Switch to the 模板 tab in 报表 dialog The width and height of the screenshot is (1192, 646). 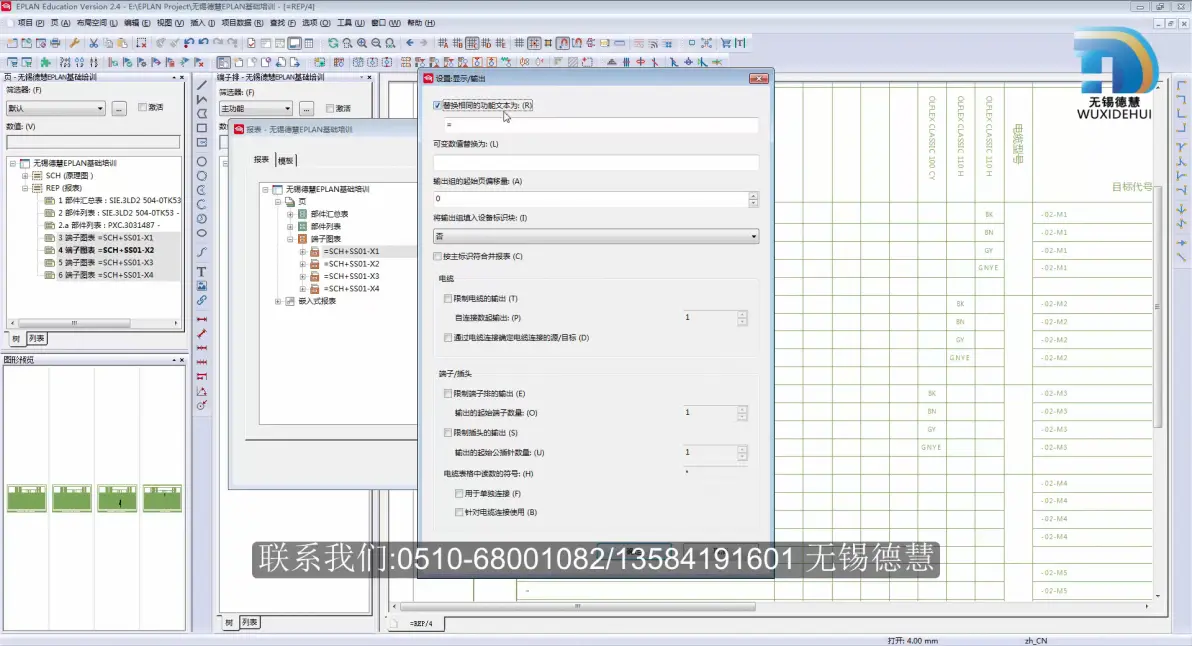286,160
